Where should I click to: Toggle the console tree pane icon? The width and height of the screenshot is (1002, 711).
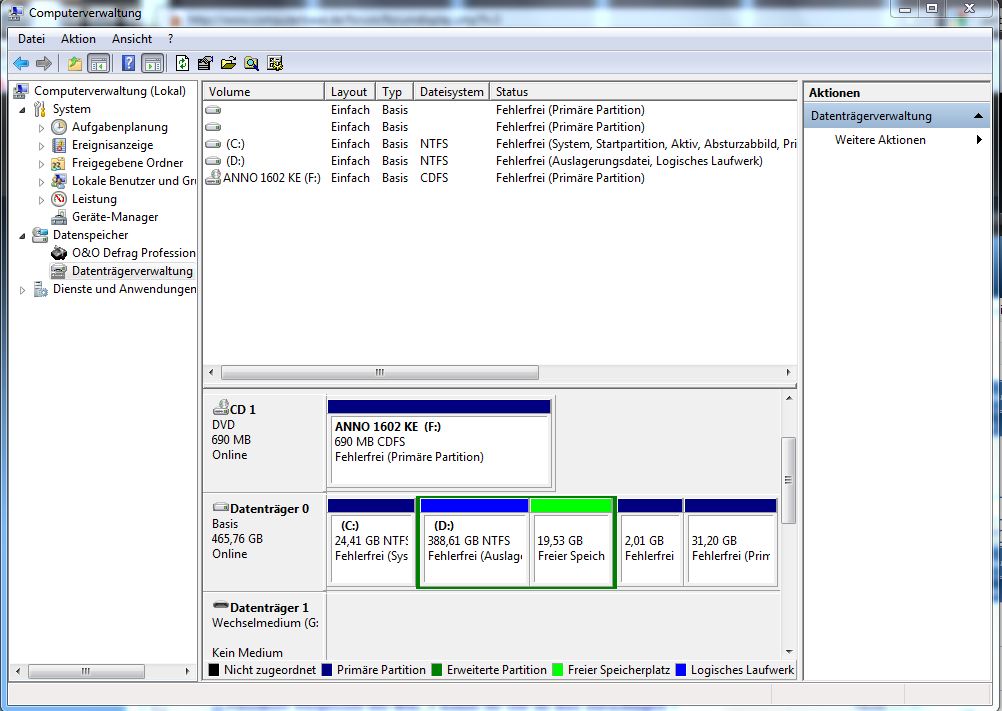coord(98,63)
